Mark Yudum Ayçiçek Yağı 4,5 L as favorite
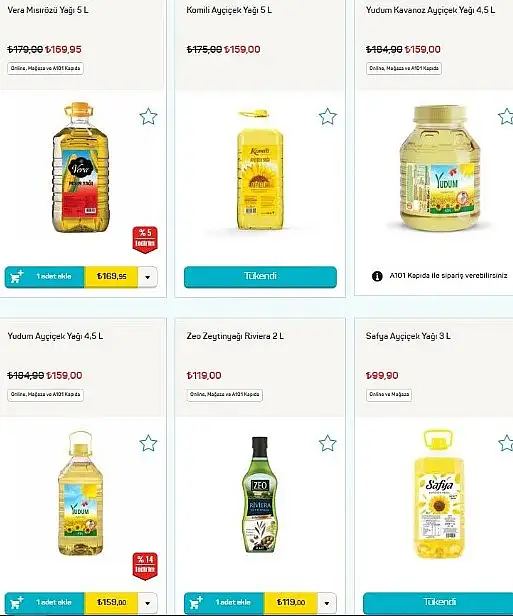This screenshot has height=616, width=513. click(148, 443)
